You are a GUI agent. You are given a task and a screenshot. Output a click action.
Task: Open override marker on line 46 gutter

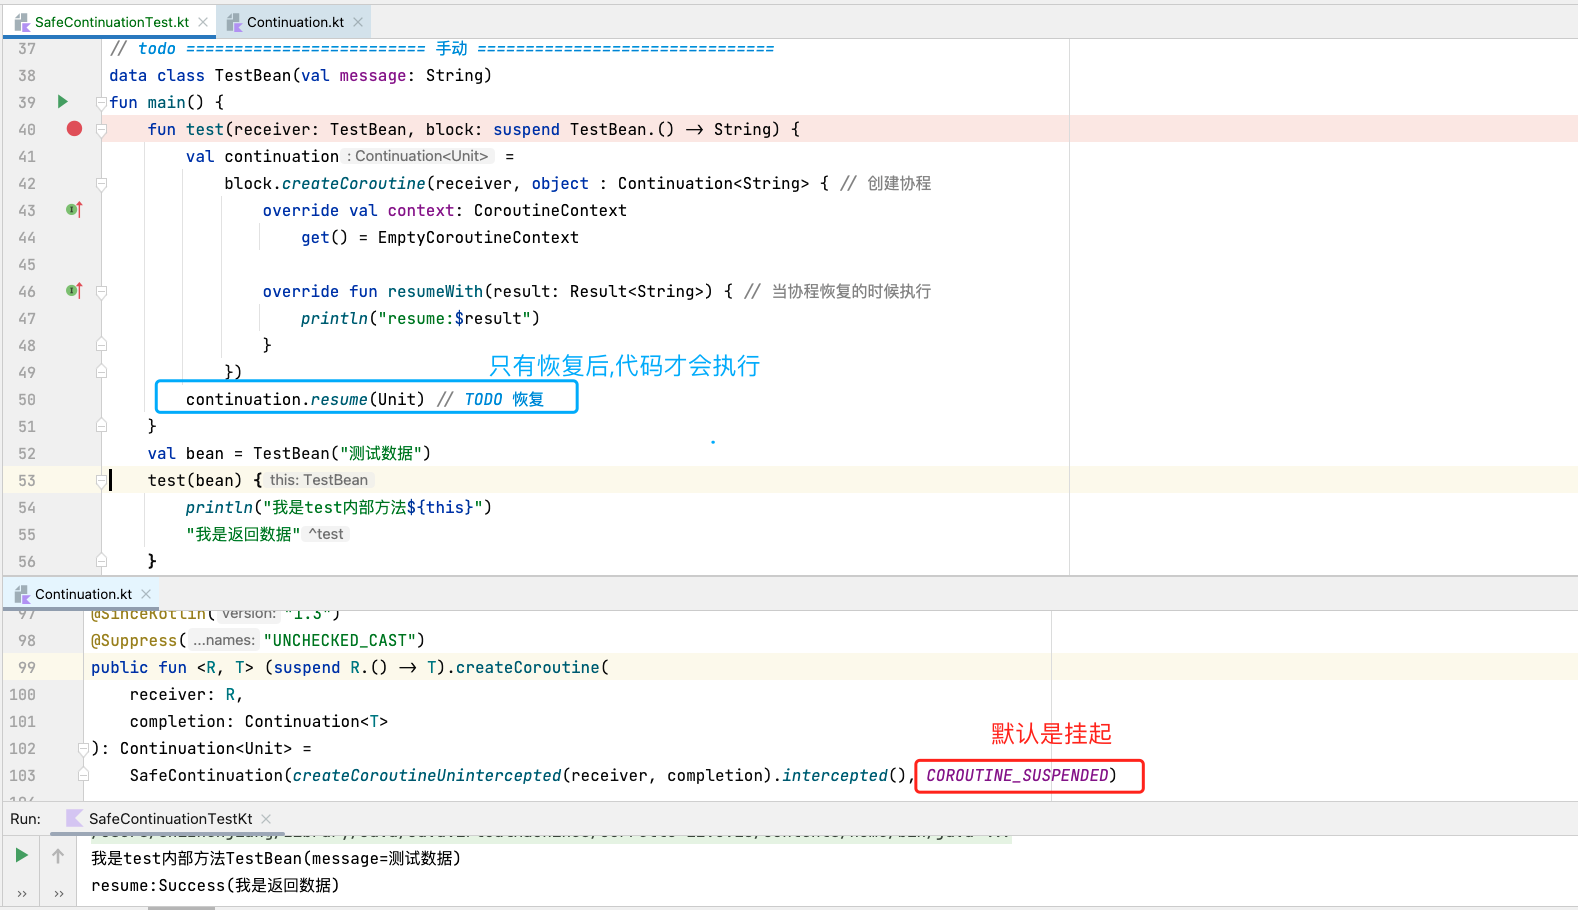click(x=74, y=291)
